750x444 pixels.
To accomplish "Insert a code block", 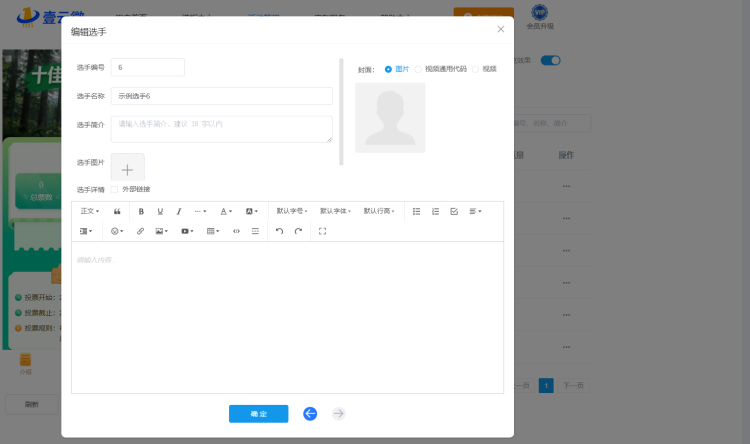I will pos(236,231).
